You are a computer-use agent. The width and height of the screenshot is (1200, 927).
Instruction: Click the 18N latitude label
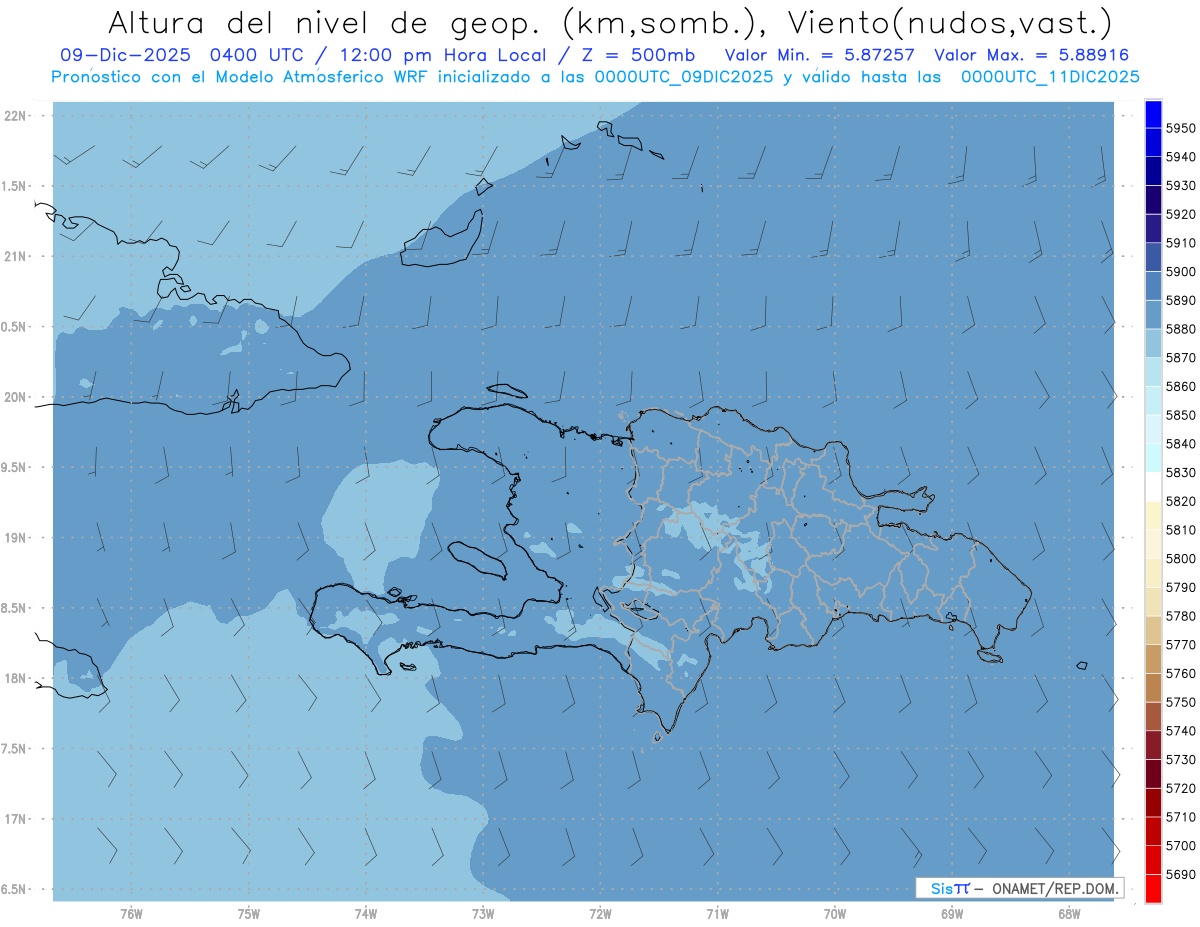point(15,678)
